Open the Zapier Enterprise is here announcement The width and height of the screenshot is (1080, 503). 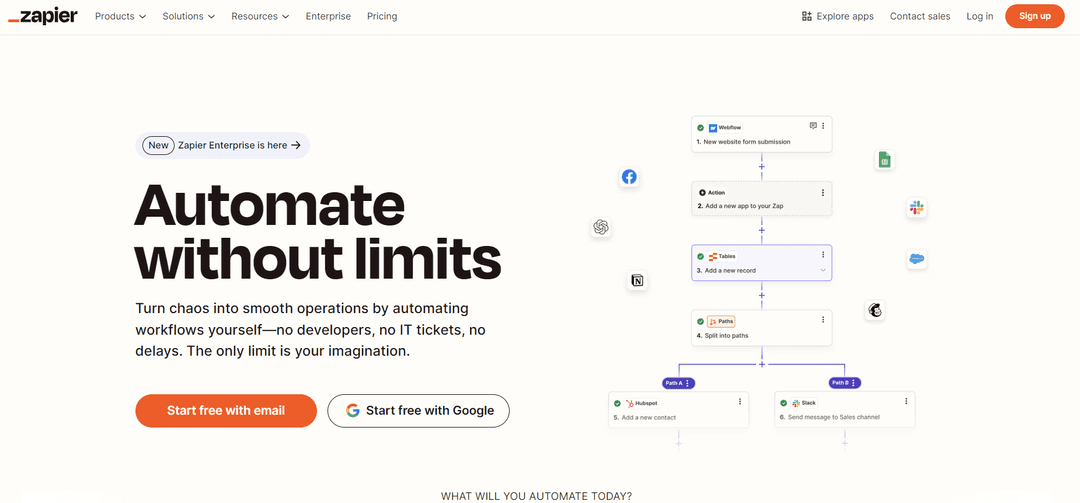coord(222,145)
